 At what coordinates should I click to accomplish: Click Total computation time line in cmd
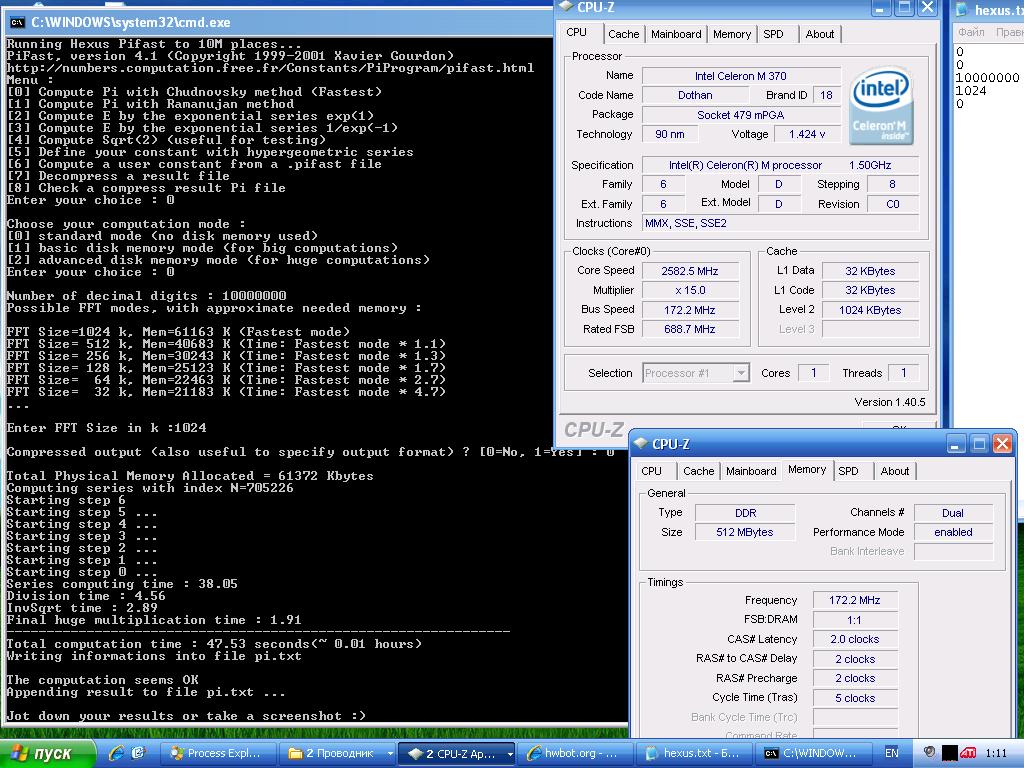tap(214, 644)
